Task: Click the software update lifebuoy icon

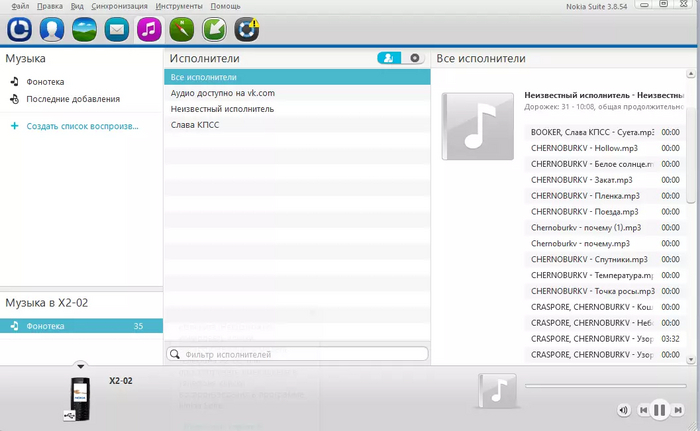Action: tap(246, 29)
